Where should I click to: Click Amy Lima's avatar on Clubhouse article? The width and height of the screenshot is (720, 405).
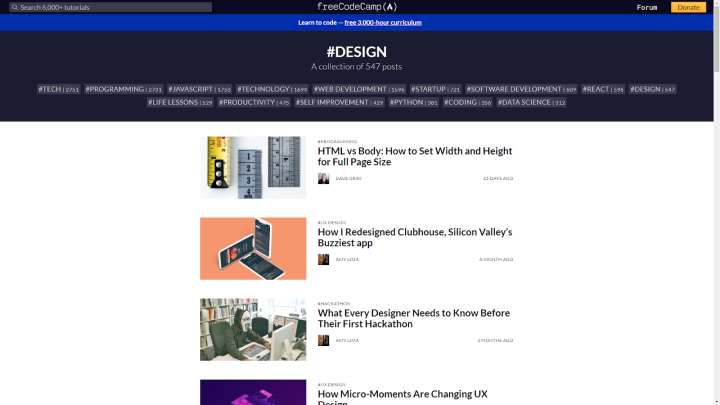[x=323, y=259]
